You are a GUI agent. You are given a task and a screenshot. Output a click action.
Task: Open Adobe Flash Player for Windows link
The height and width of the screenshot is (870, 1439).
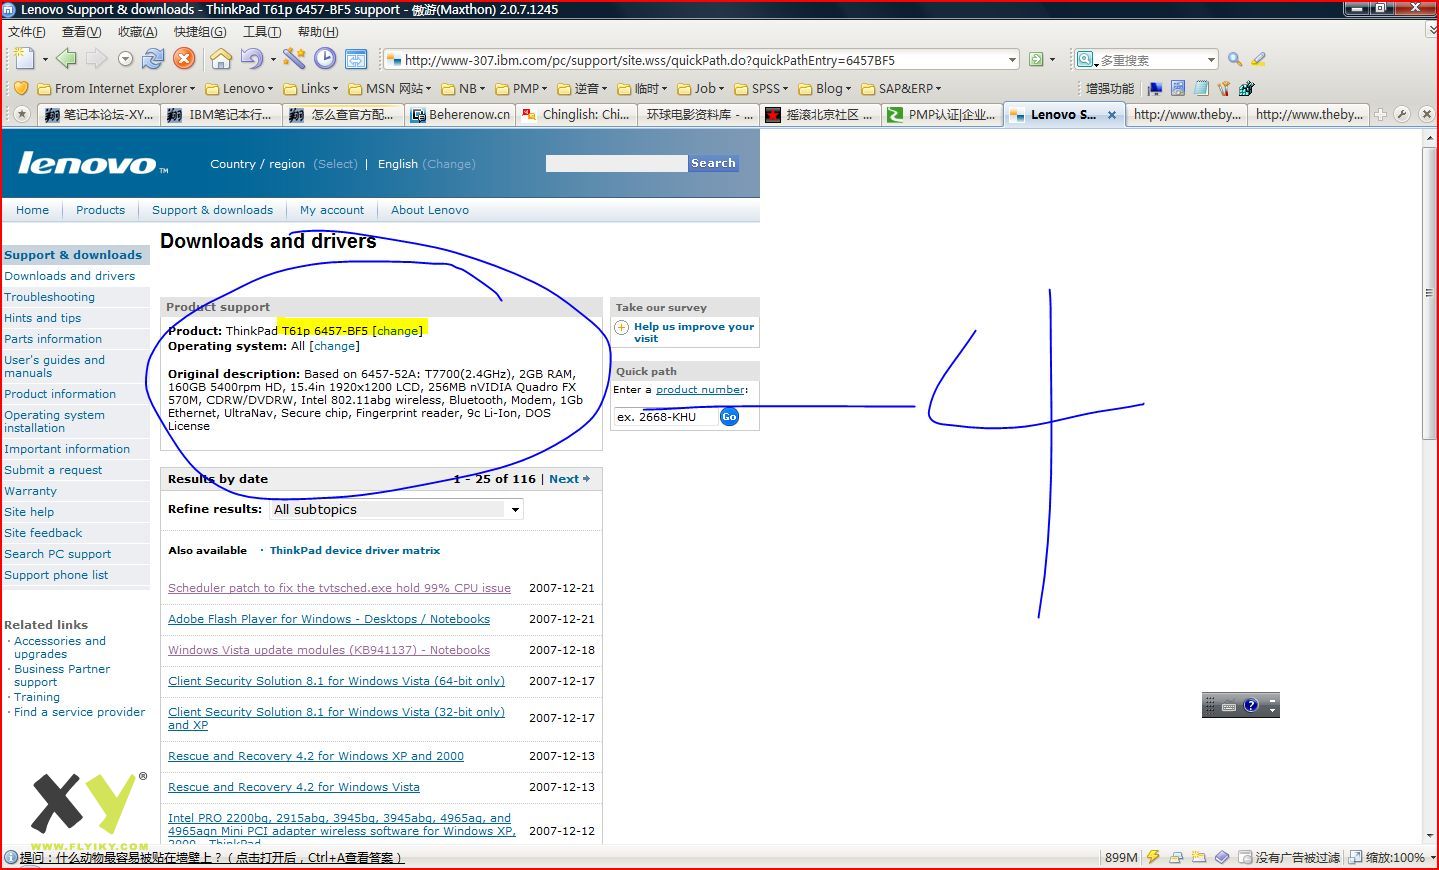(x=329, y=619)
